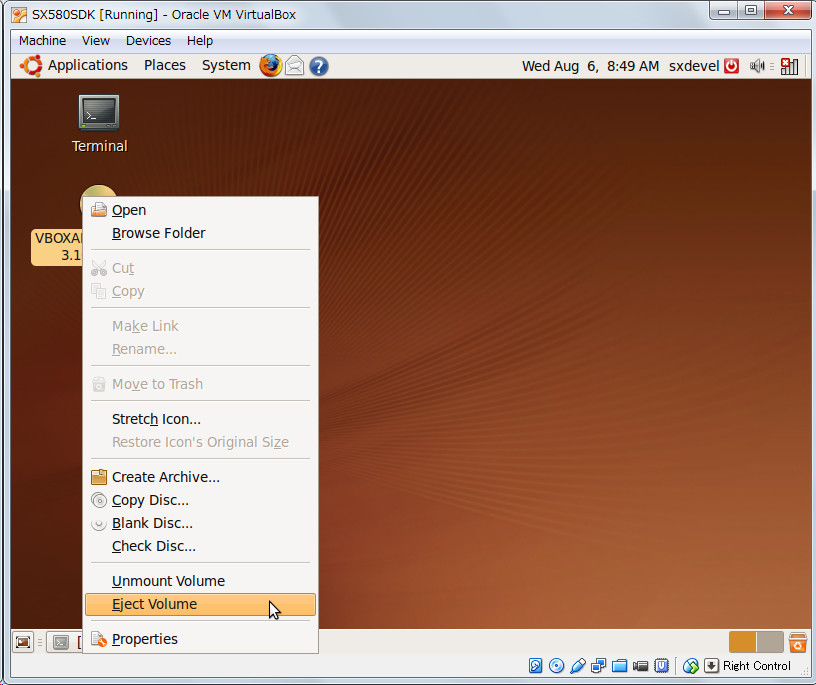The height and width of the screenshot is (685, 816).
Task: Select Unmount Volume from the context menu
Action: tap(200, 581)
